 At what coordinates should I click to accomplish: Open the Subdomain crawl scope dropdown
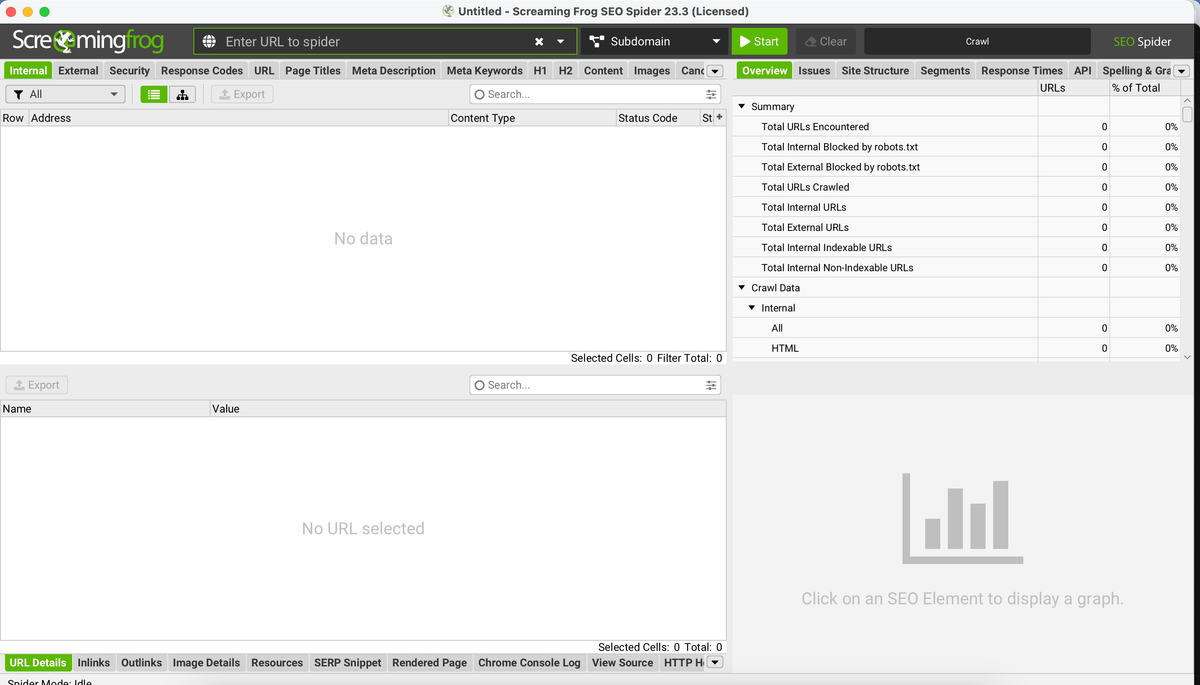[x=655, y=41]
